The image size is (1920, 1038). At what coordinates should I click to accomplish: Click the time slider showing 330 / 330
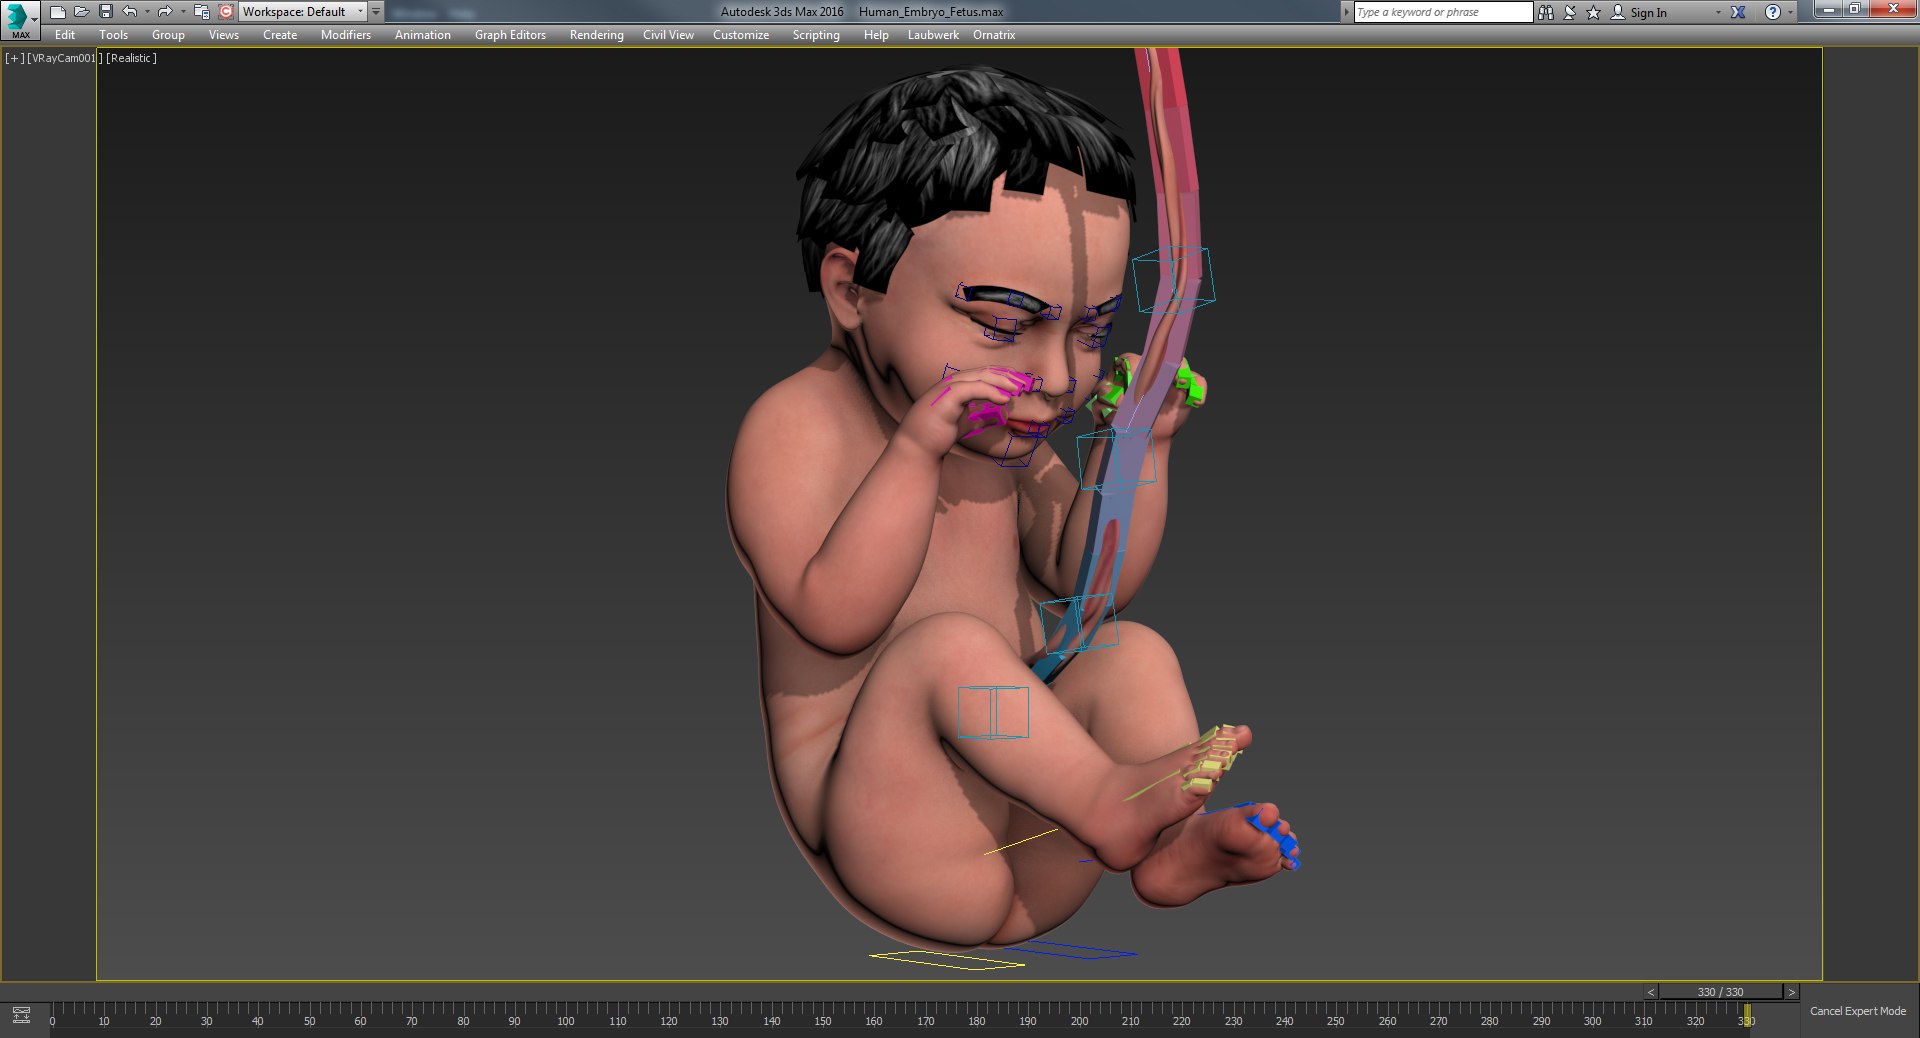tap(1720, 992)
